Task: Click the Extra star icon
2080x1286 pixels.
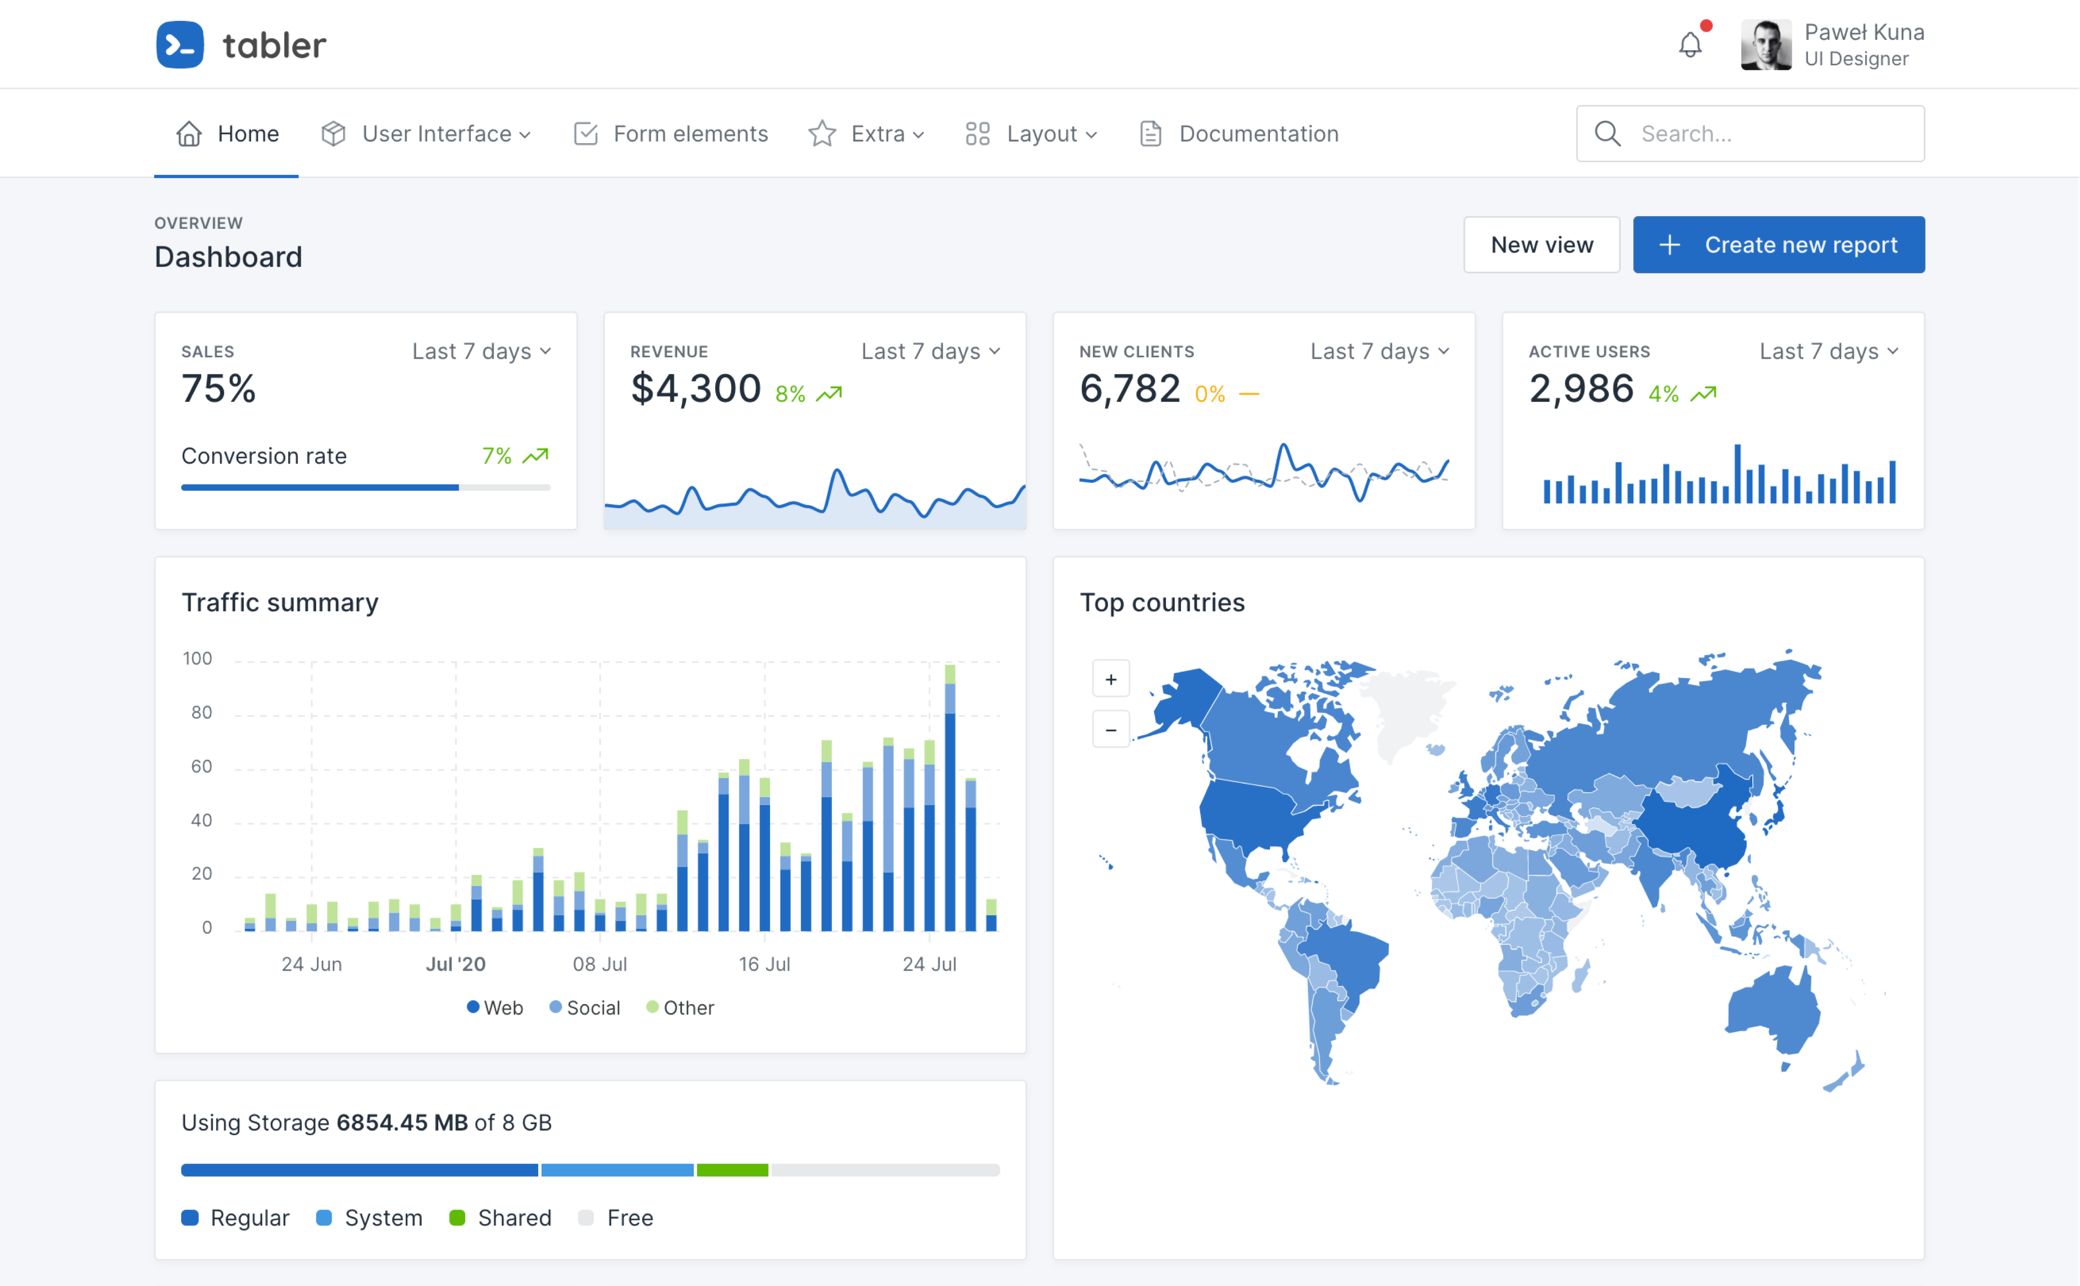Action: point(821,133)
